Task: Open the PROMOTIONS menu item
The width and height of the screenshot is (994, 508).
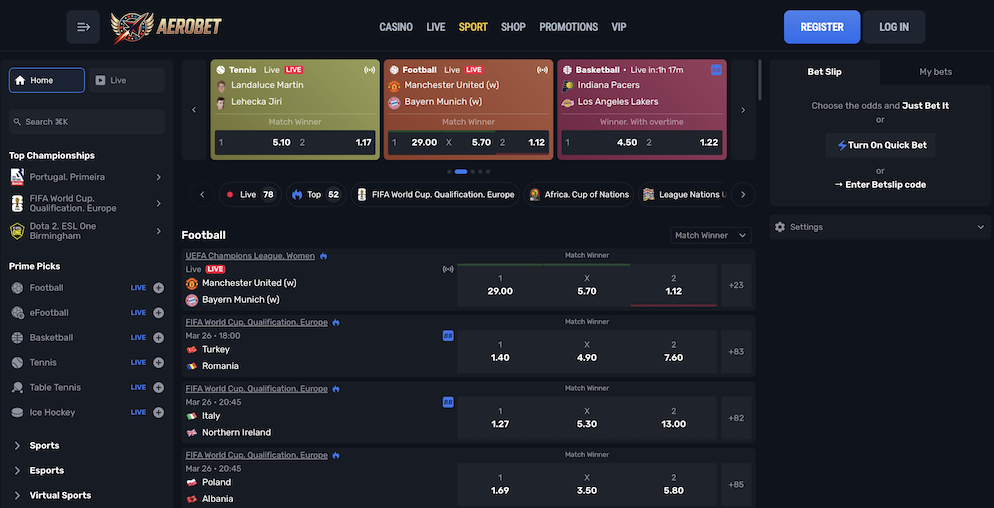Action: tap(569, 27)
